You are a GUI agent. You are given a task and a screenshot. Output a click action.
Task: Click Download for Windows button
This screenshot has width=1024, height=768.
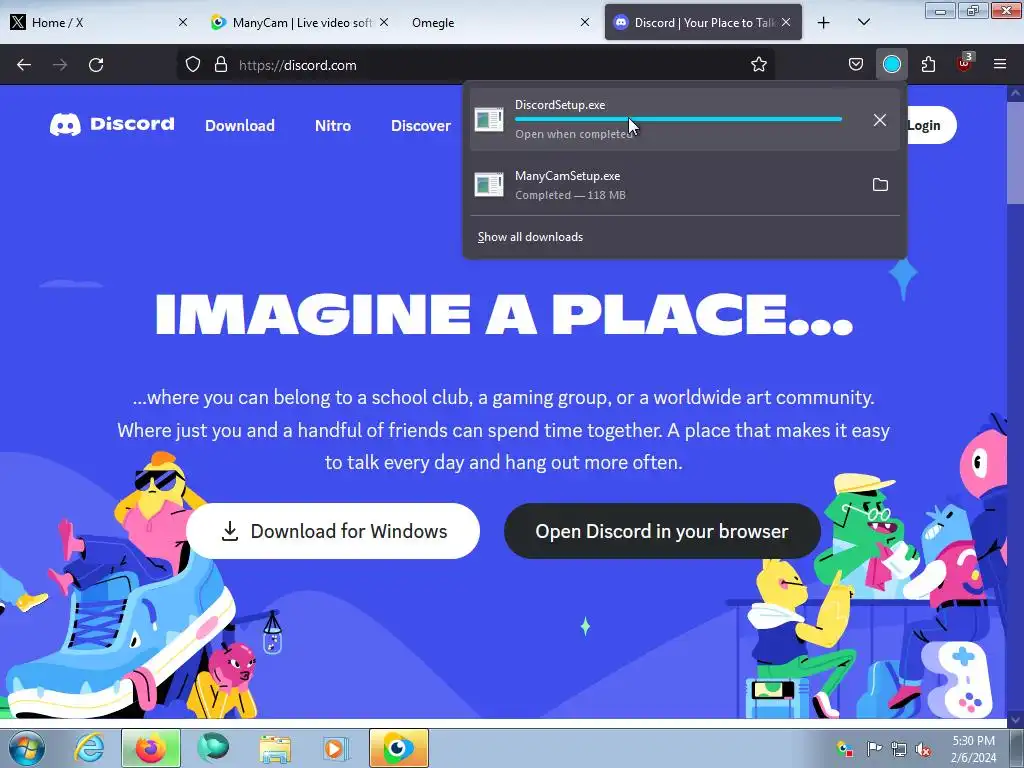click(333, 531)
